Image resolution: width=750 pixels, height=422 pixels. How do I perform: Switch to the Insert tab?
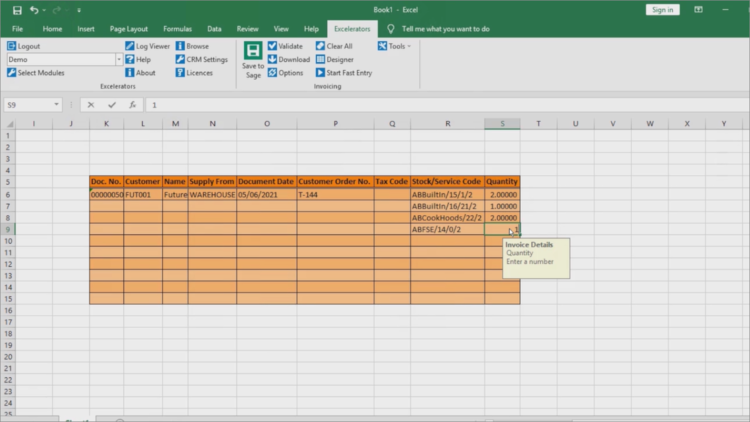tap(86, 29)
